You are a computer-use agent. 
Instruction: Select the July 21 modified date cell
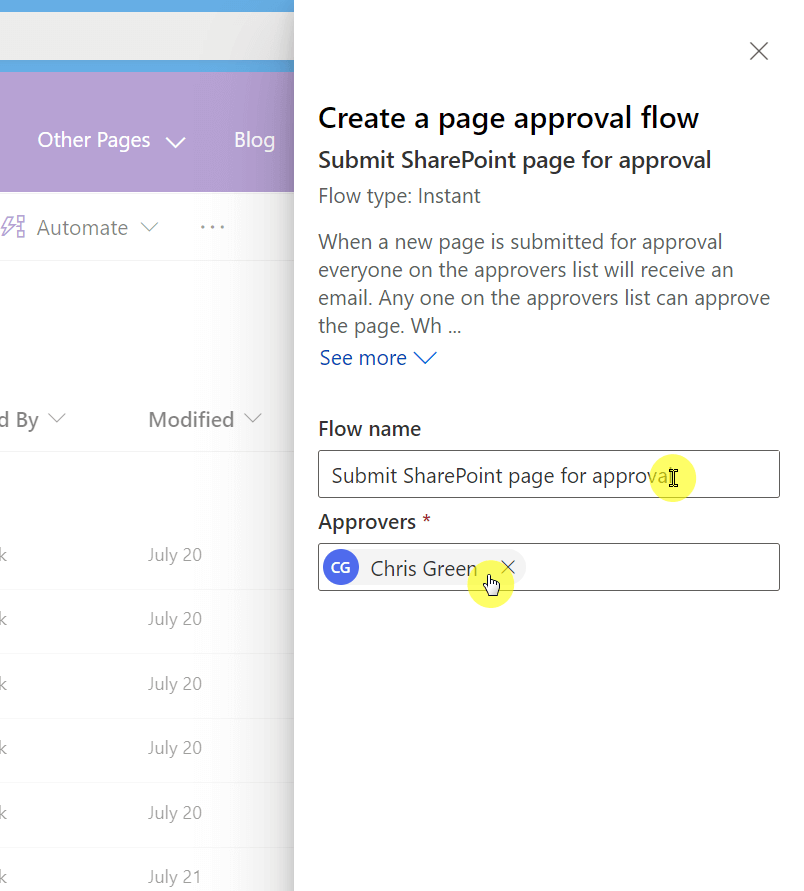pos(174,877)
